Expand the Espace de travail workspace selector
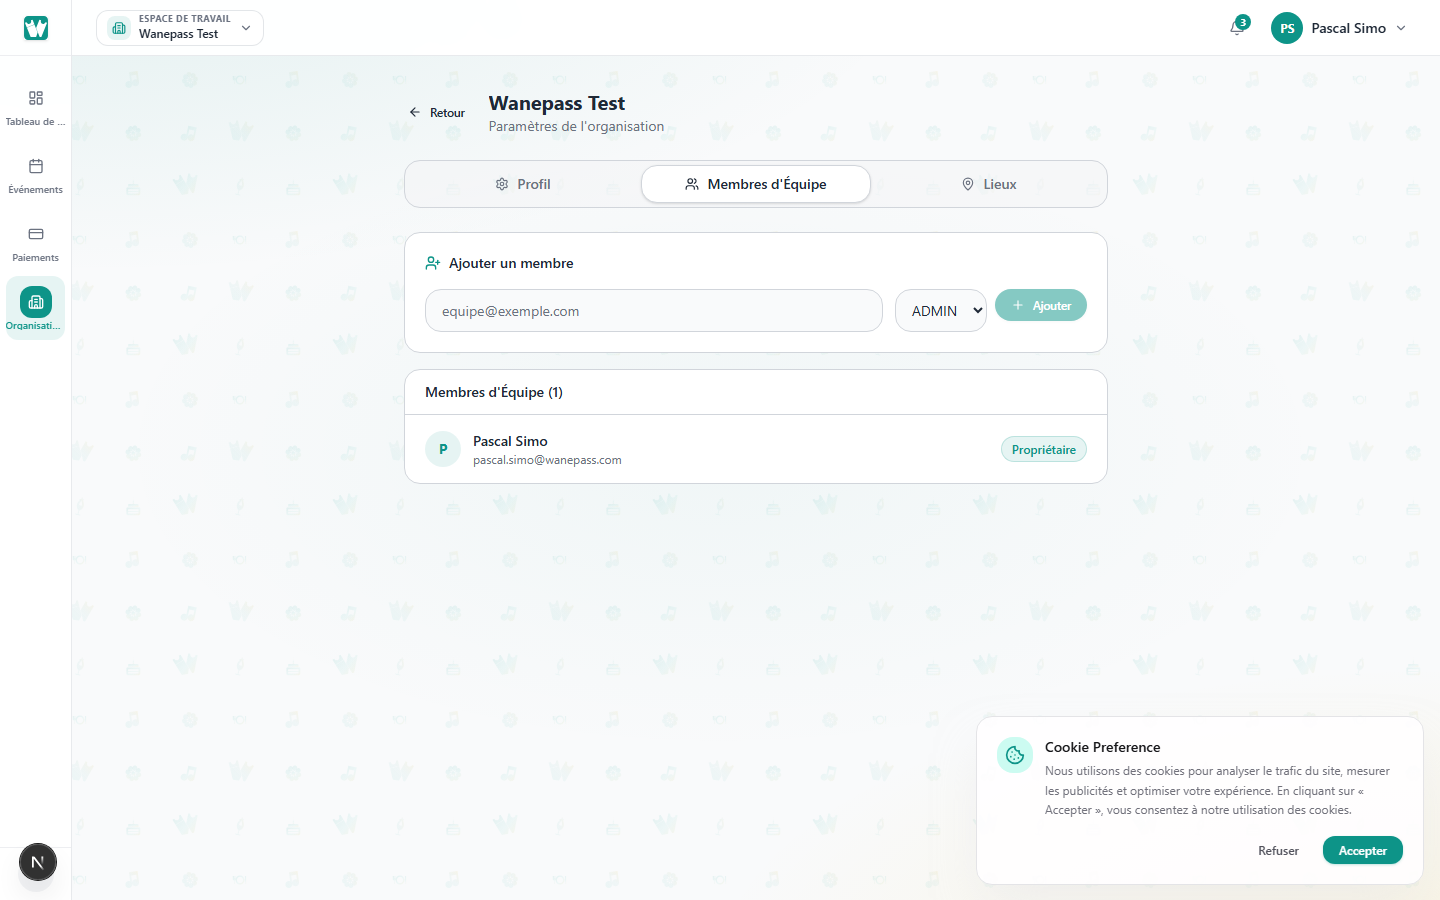The width and height of the screenshot is (1440, 900). [180, 28]
